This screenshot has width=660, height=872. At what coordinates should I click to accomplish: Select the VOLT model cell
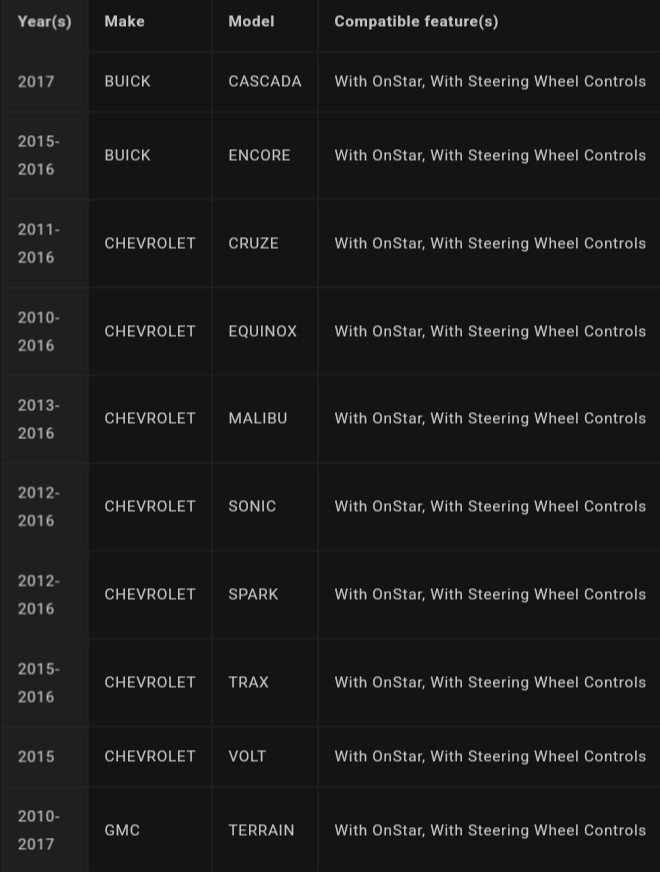click(247, 756)
